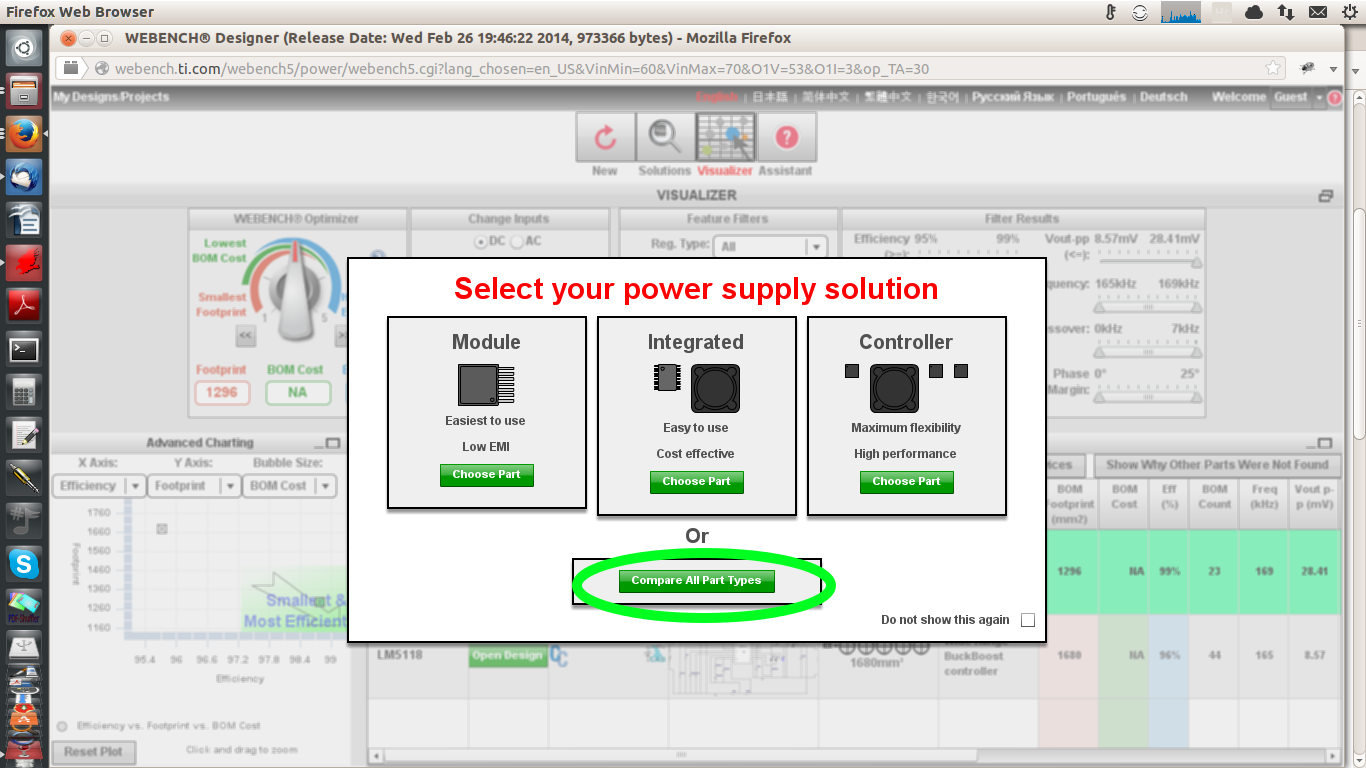
Task: Open the temperature indicator in tray
Action: pos(1111,12)
